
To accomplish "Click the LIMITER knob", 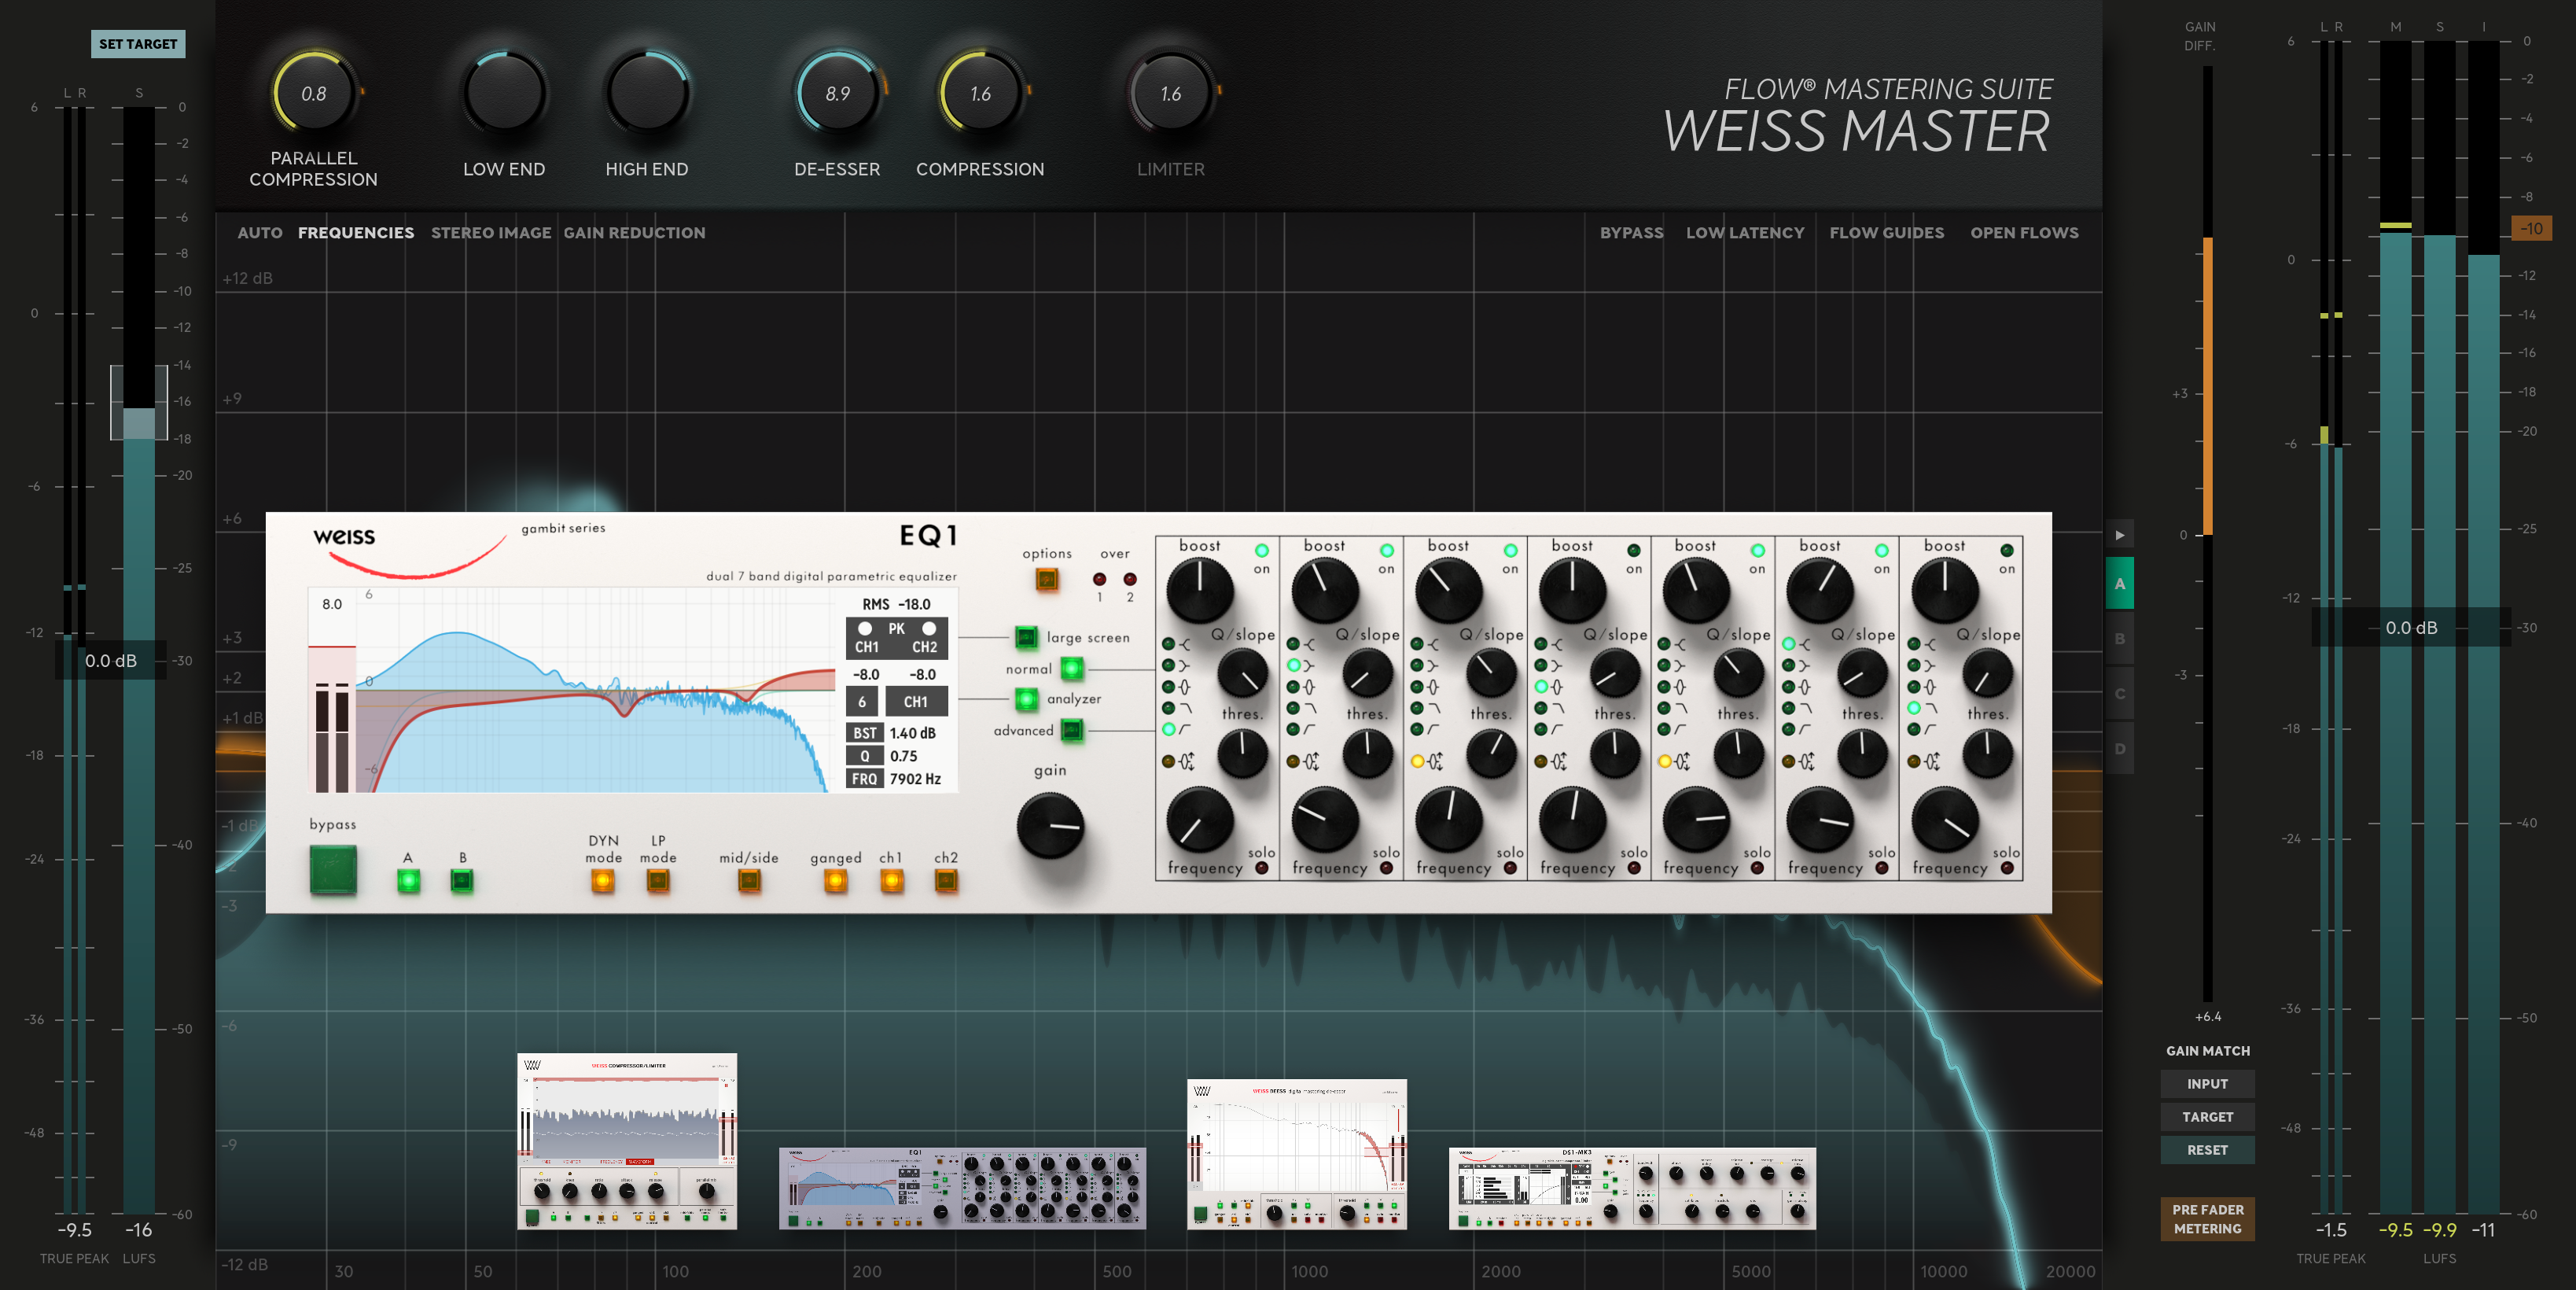I will (x=1170, y=93).
